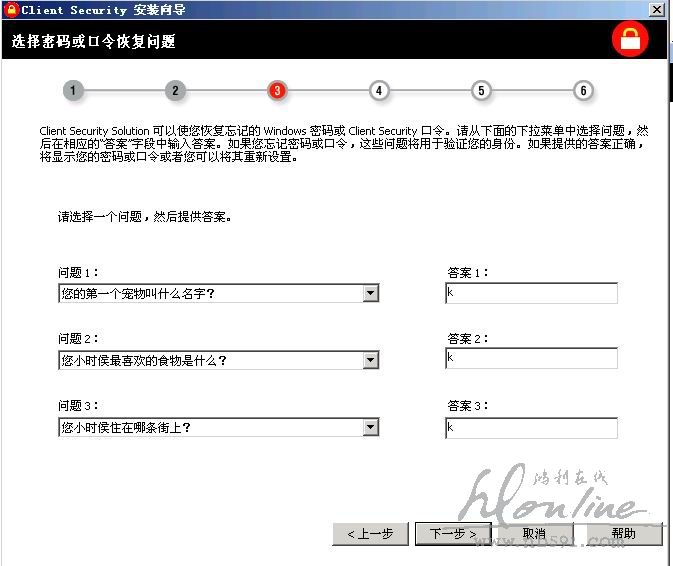Select step 5 circle in wizard progress
The height and width of the screenshot is (566, 673).
click(481, 91)
